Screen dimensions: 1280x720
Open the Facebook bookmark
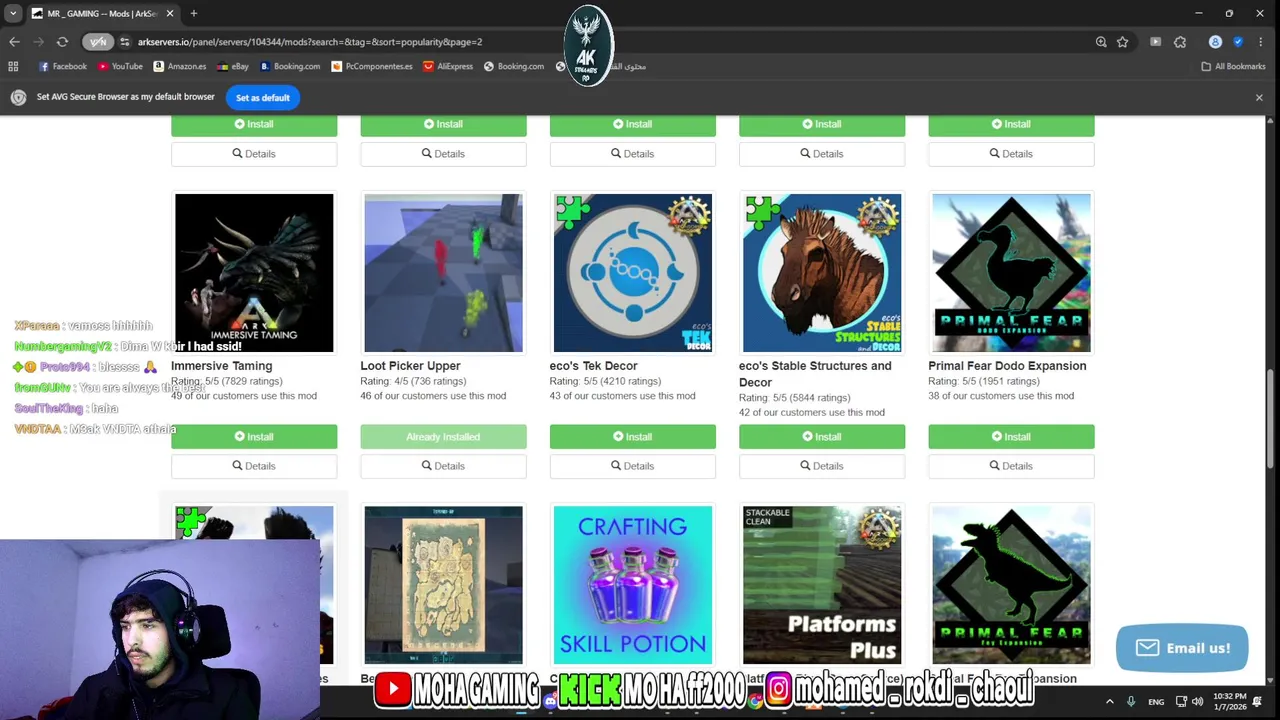(62, 66)
